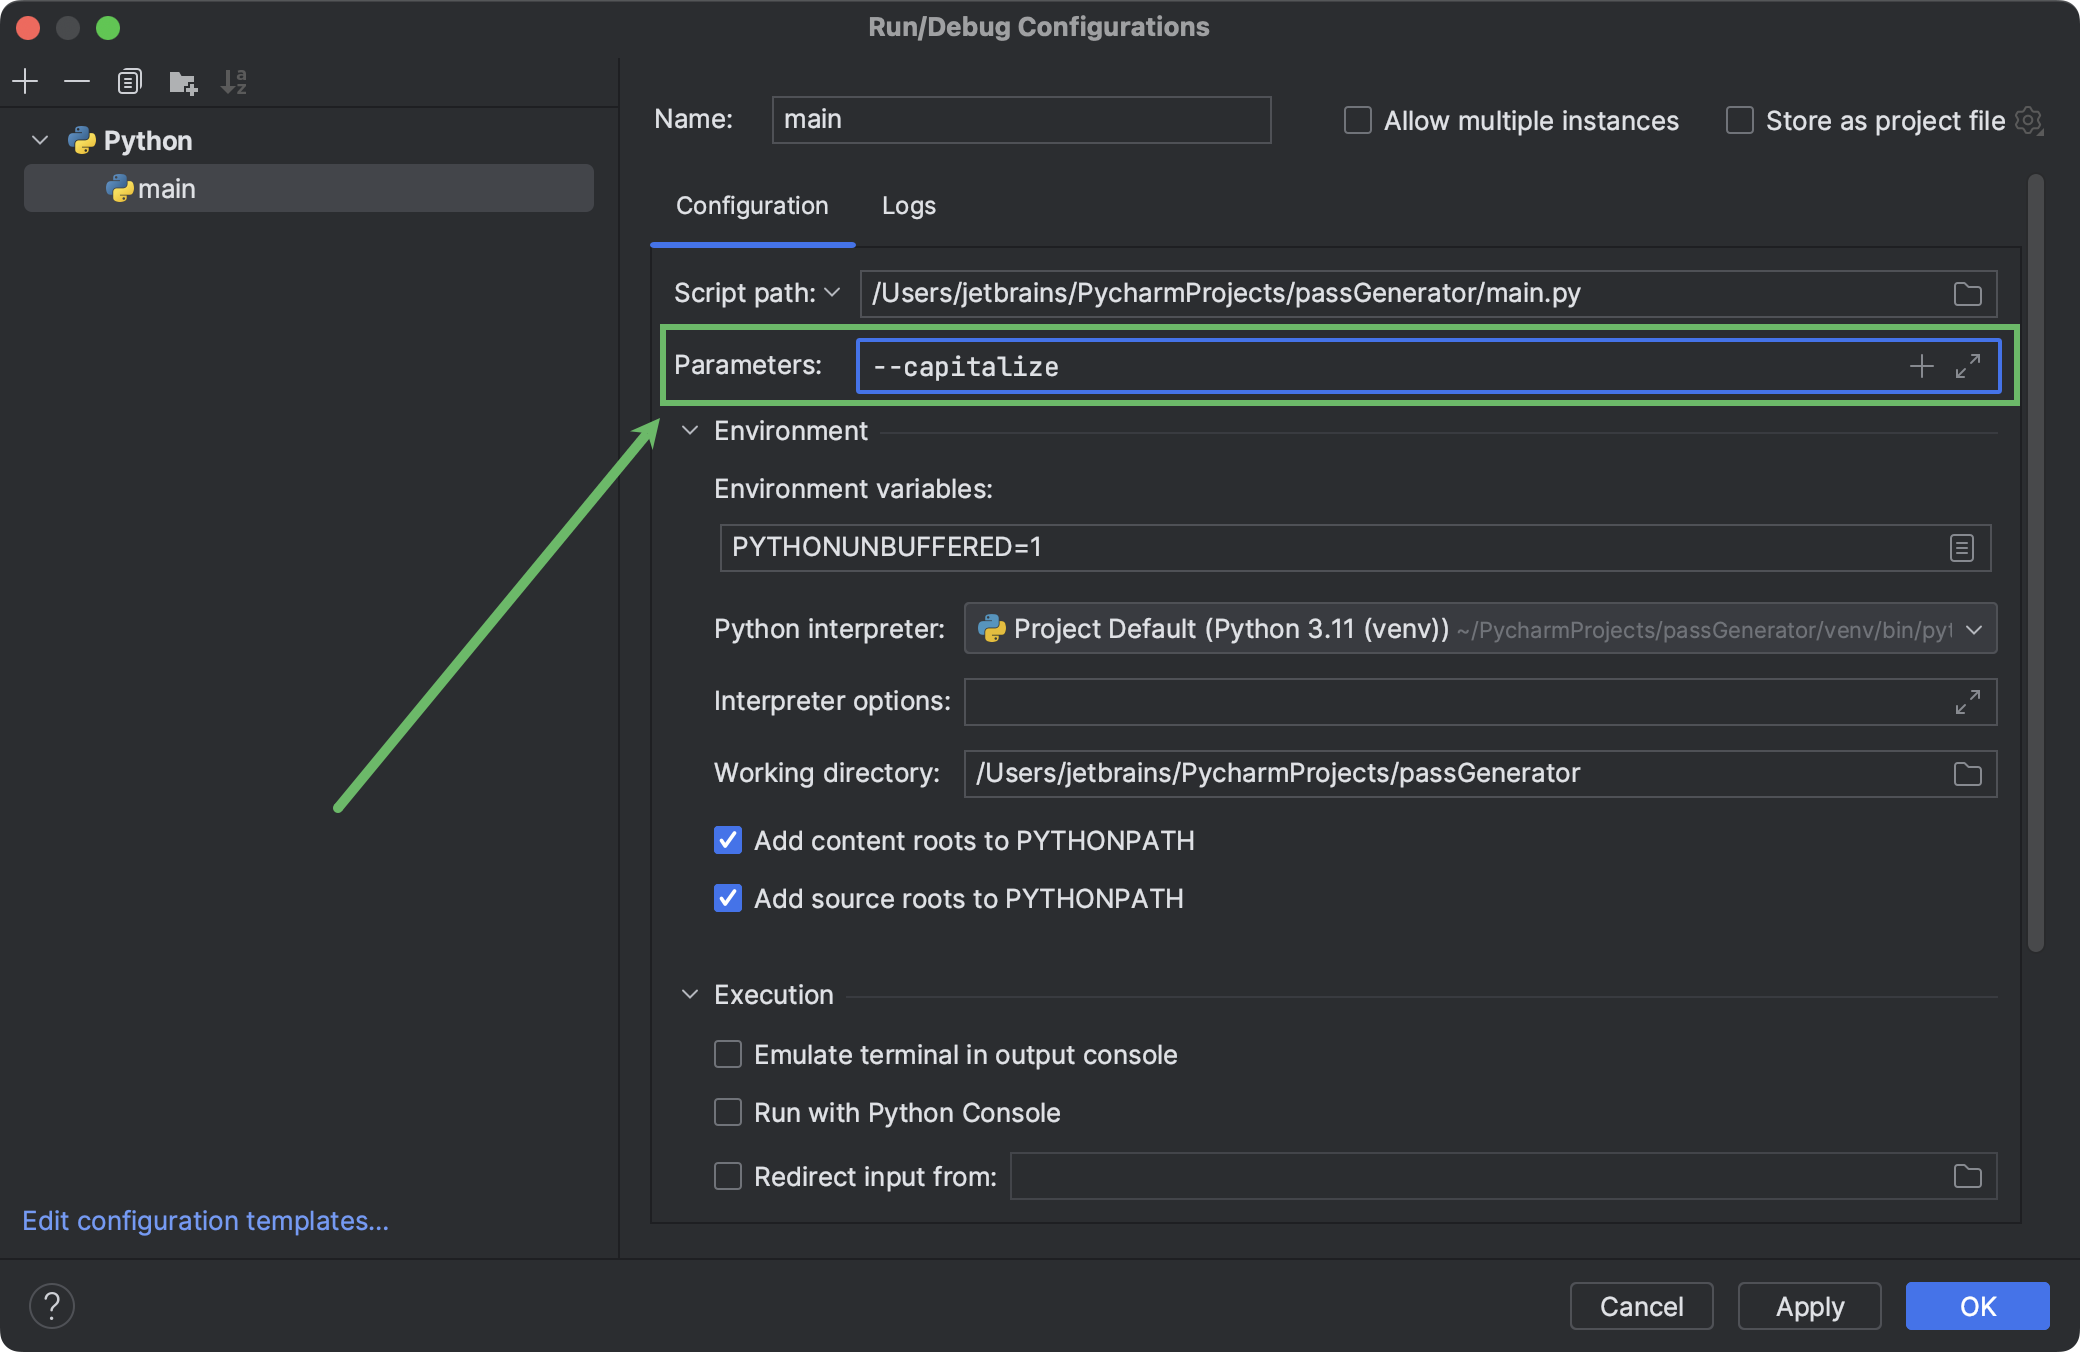Switch to the Logs tab

pos(910,205)
